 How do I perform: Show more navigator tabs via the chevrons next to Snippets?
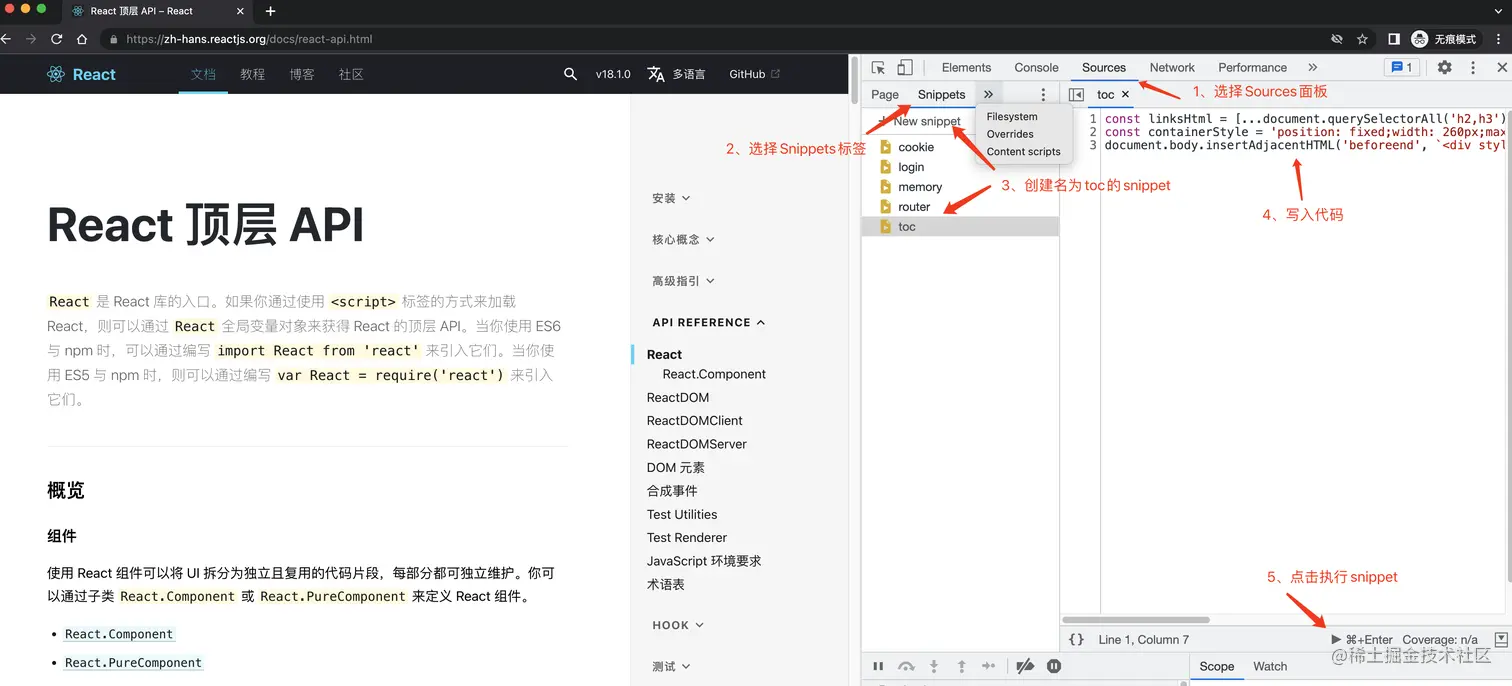(988, 95)
